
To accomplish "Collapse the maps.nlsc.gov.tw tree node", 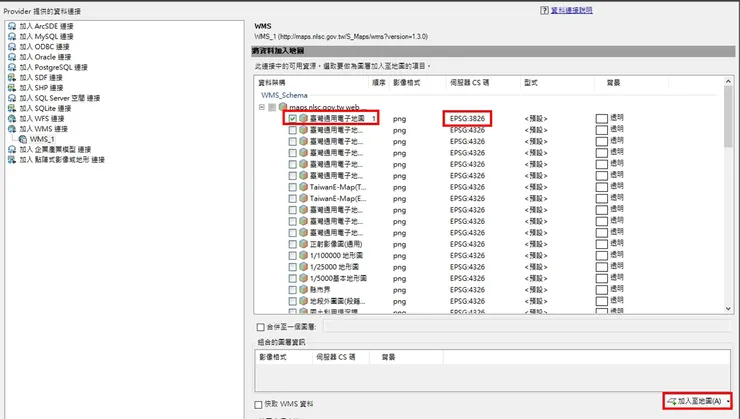I will pos(262,107).
